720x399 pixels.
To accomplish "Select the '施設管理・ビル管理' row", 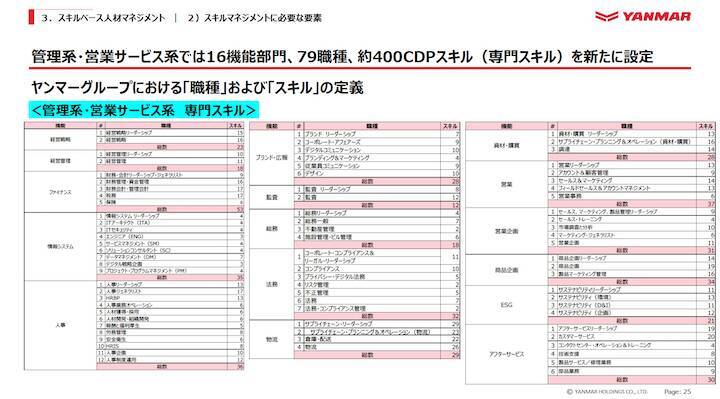I will point(377,236).
